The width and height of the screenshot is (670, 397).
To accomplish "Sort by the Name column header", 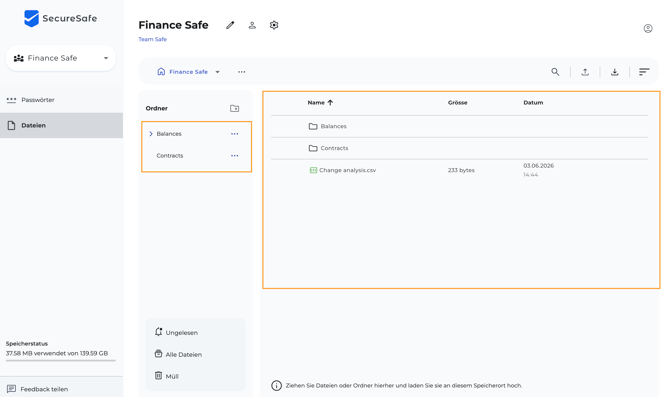I will click(316, 103).
